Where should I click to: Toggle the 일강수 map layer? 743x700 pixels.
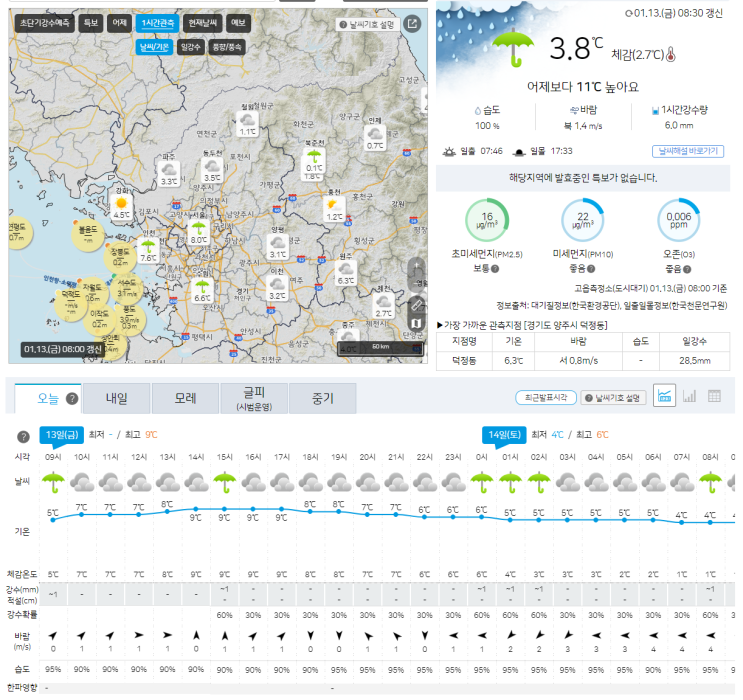click(x=190, y=47)
